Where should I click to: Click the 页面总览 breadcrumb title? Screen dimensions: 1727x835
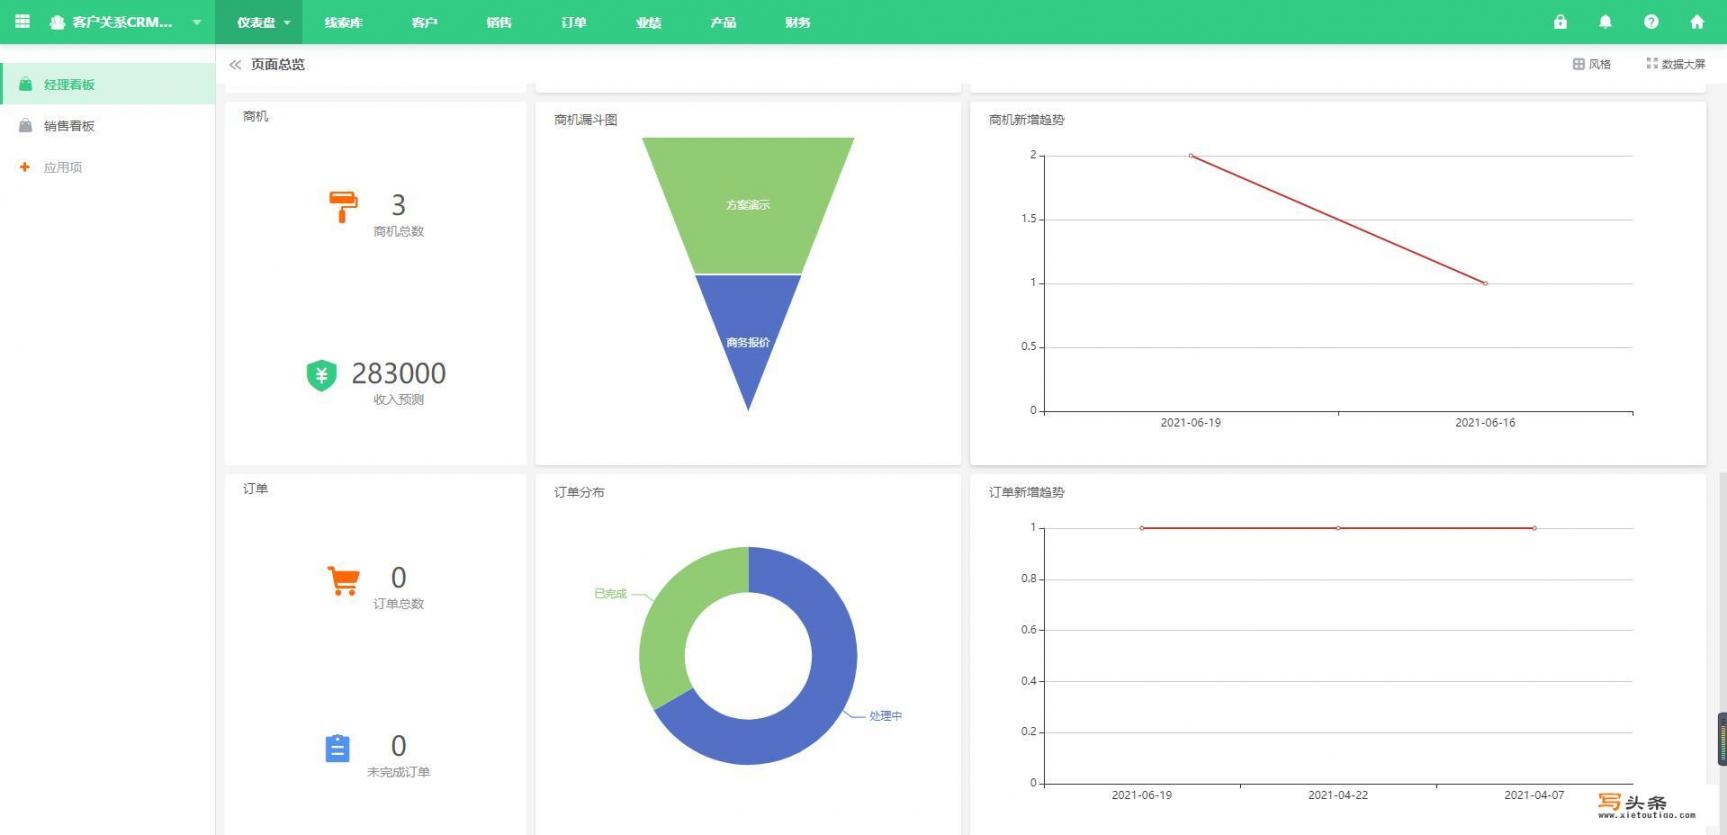pyautogui.click(x=278, y=64)
